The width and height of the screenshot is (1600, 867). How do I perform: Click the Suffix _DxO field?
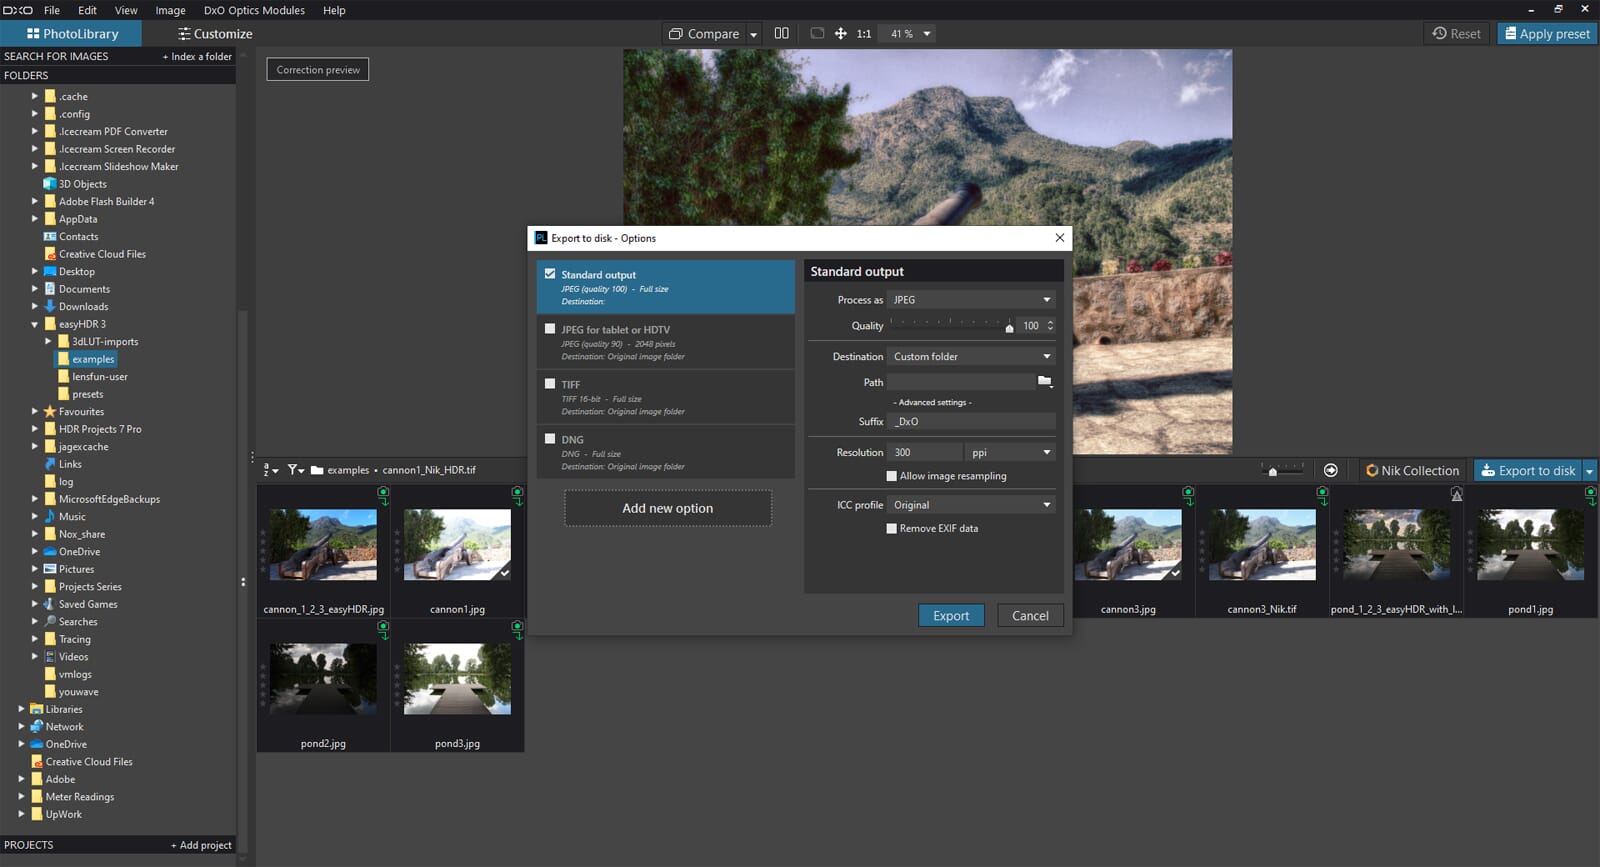pos(971,422)
